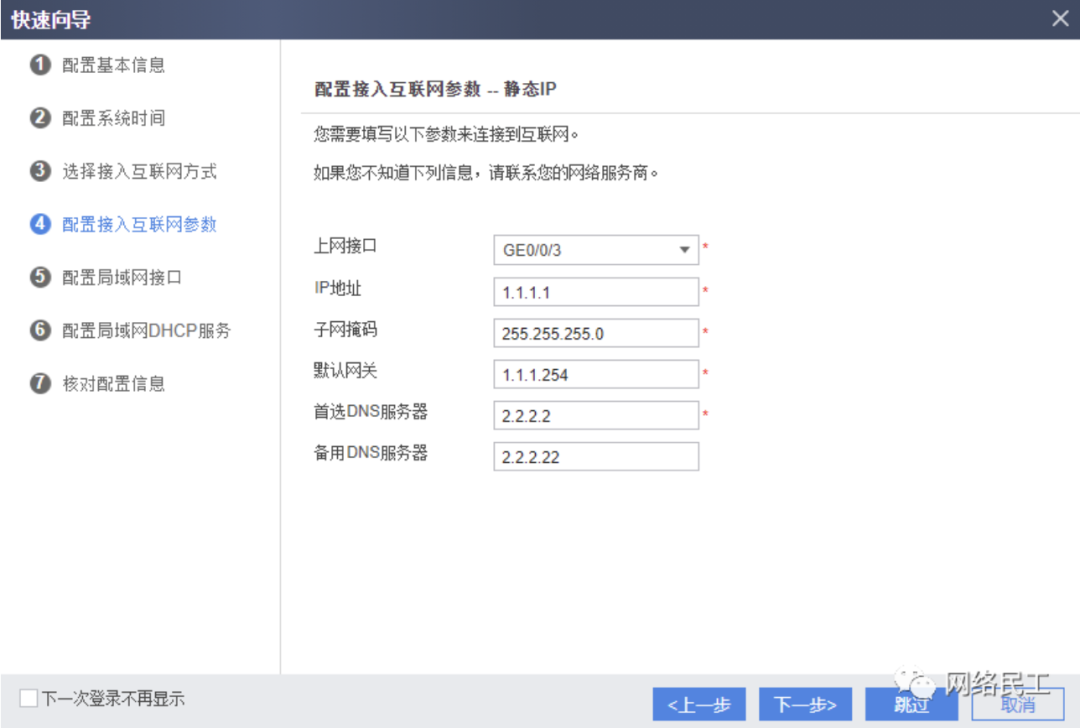Viewport: 1080px width, 728px height.
Task: Click the step 4 number icon
Action: pos(40,224)
